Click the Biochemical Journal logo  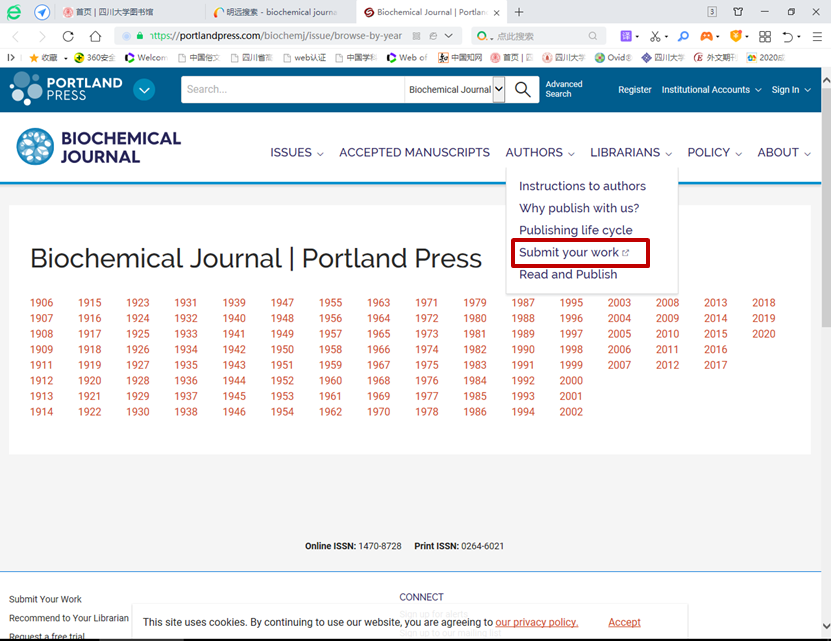(x=99, y=147)
